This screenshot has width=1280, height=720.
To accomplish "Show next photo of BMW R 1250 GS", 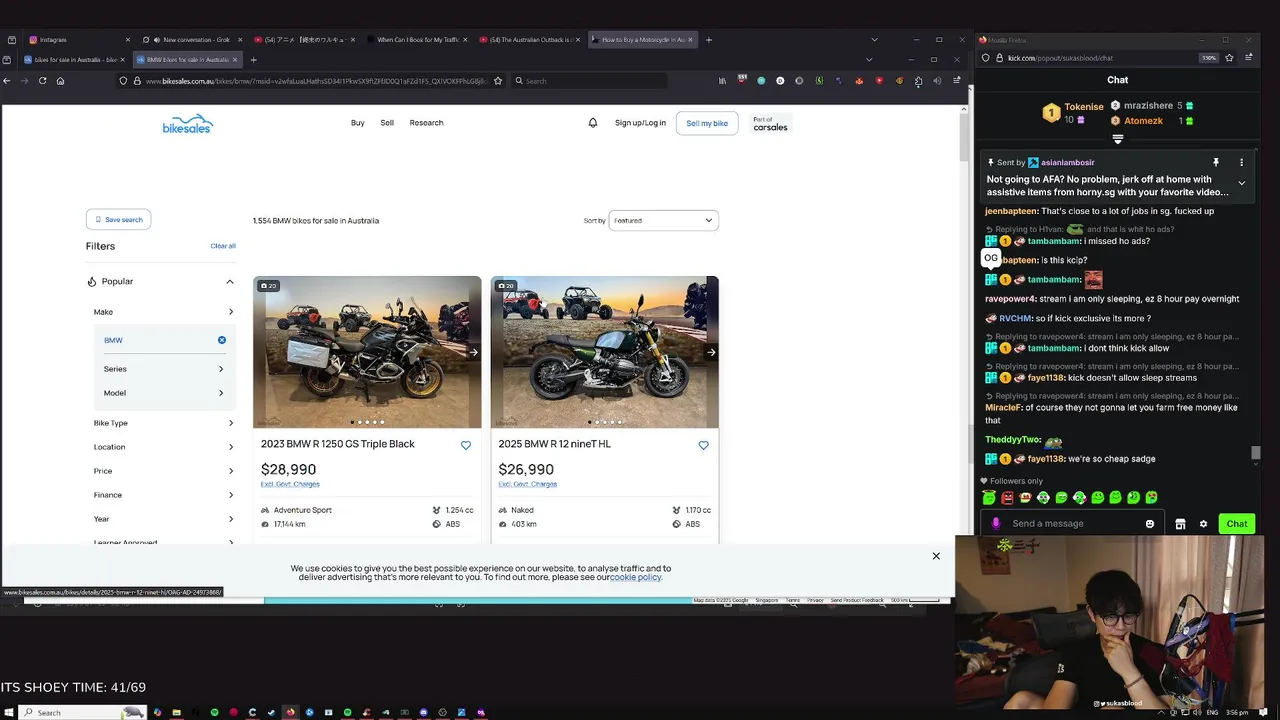I will coord(473,352).
